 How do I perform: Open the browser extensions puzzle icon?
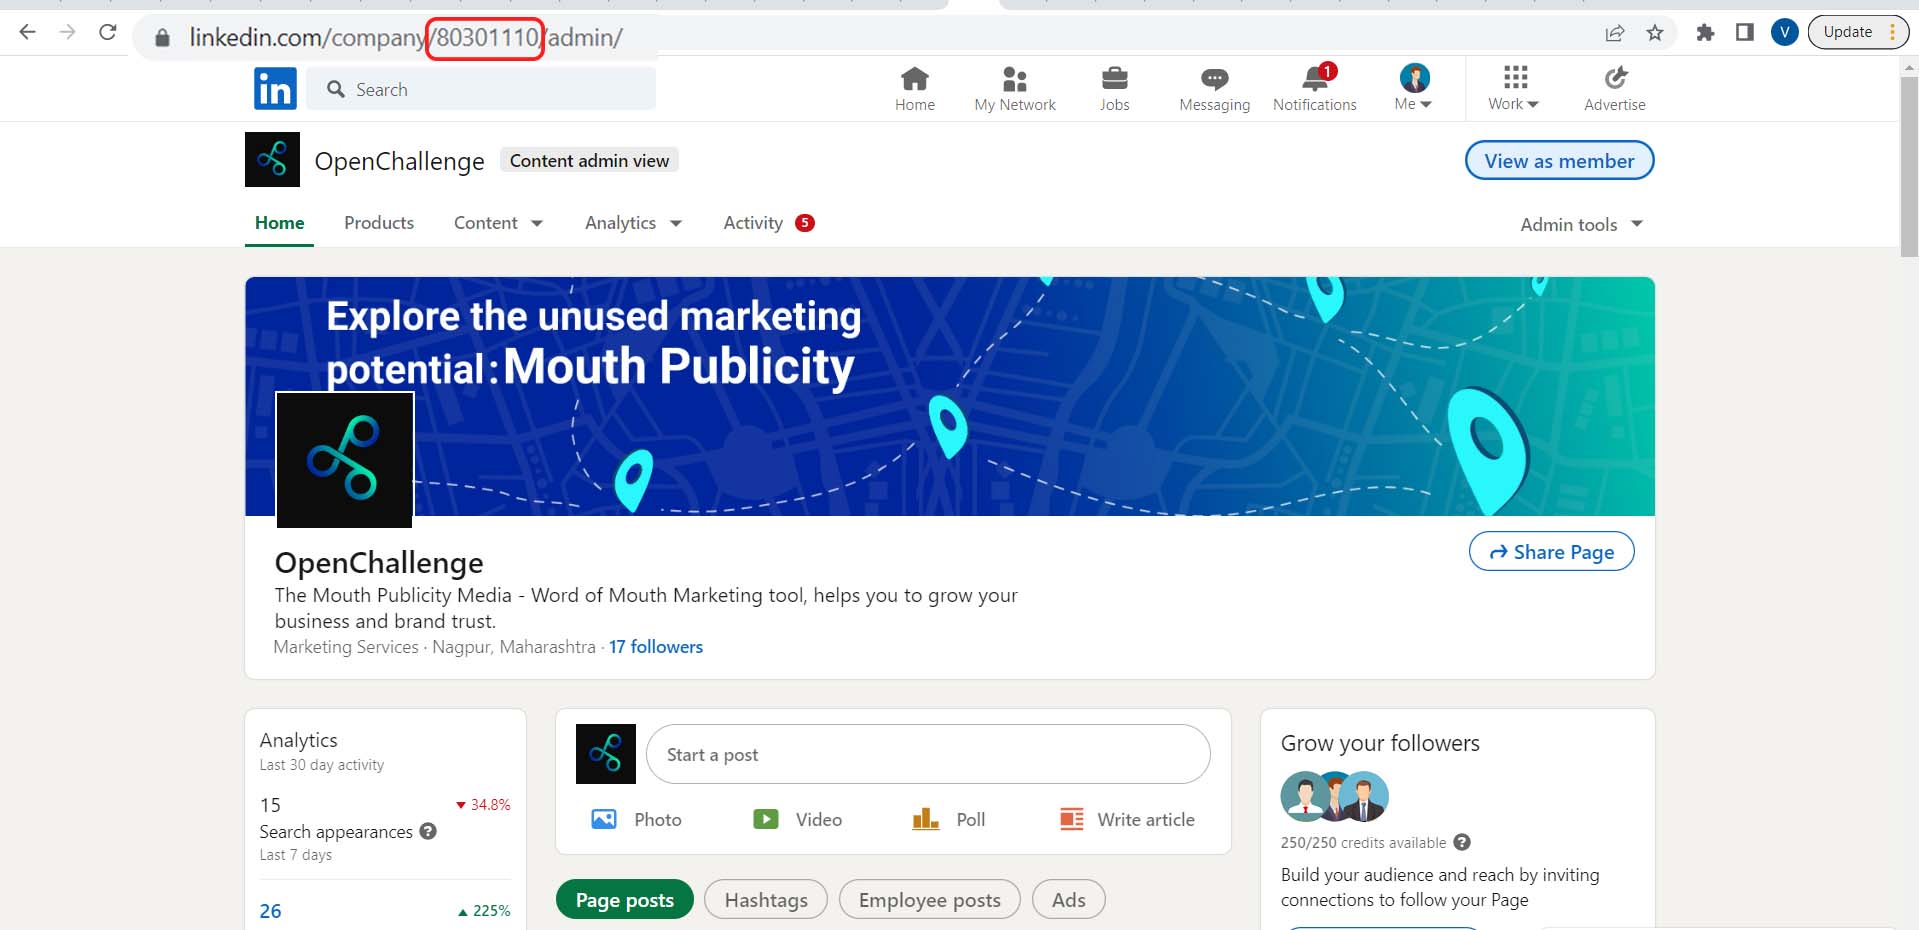pyautogui.click(x=1706, y=33)
